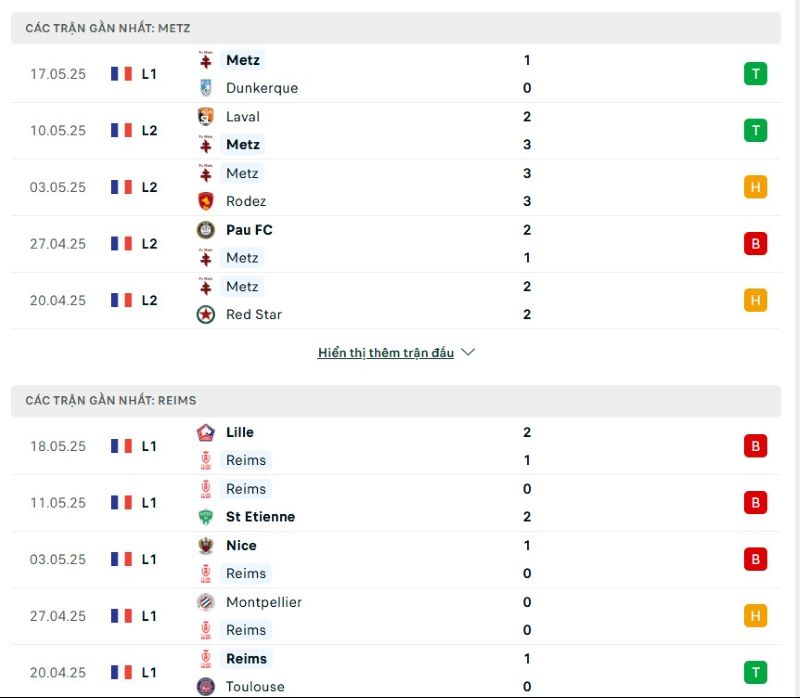The height and width of the screenshot is (698, 800).
Task: Click the 'Các trận gần nhất: Reims' header
Action: pos(396,401)
